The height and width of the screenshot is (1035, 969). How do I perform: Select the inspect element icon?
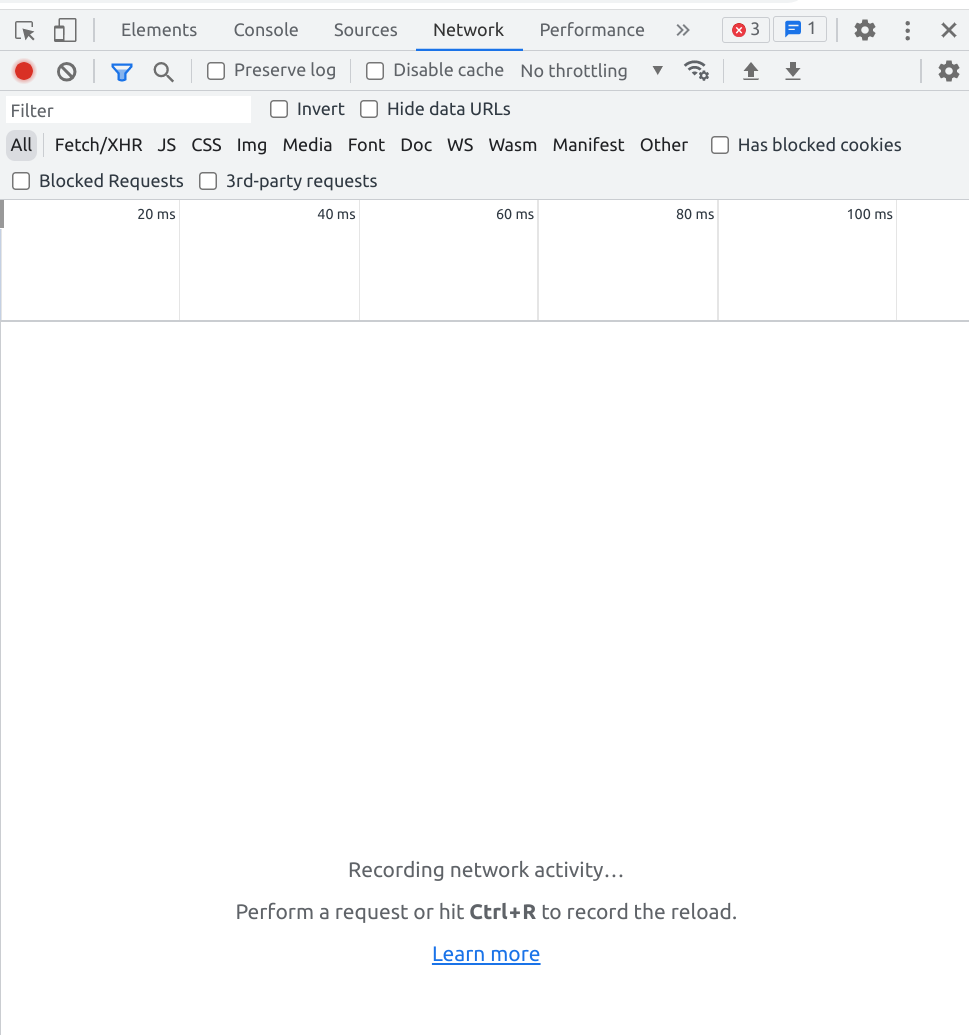click(24, 30)
